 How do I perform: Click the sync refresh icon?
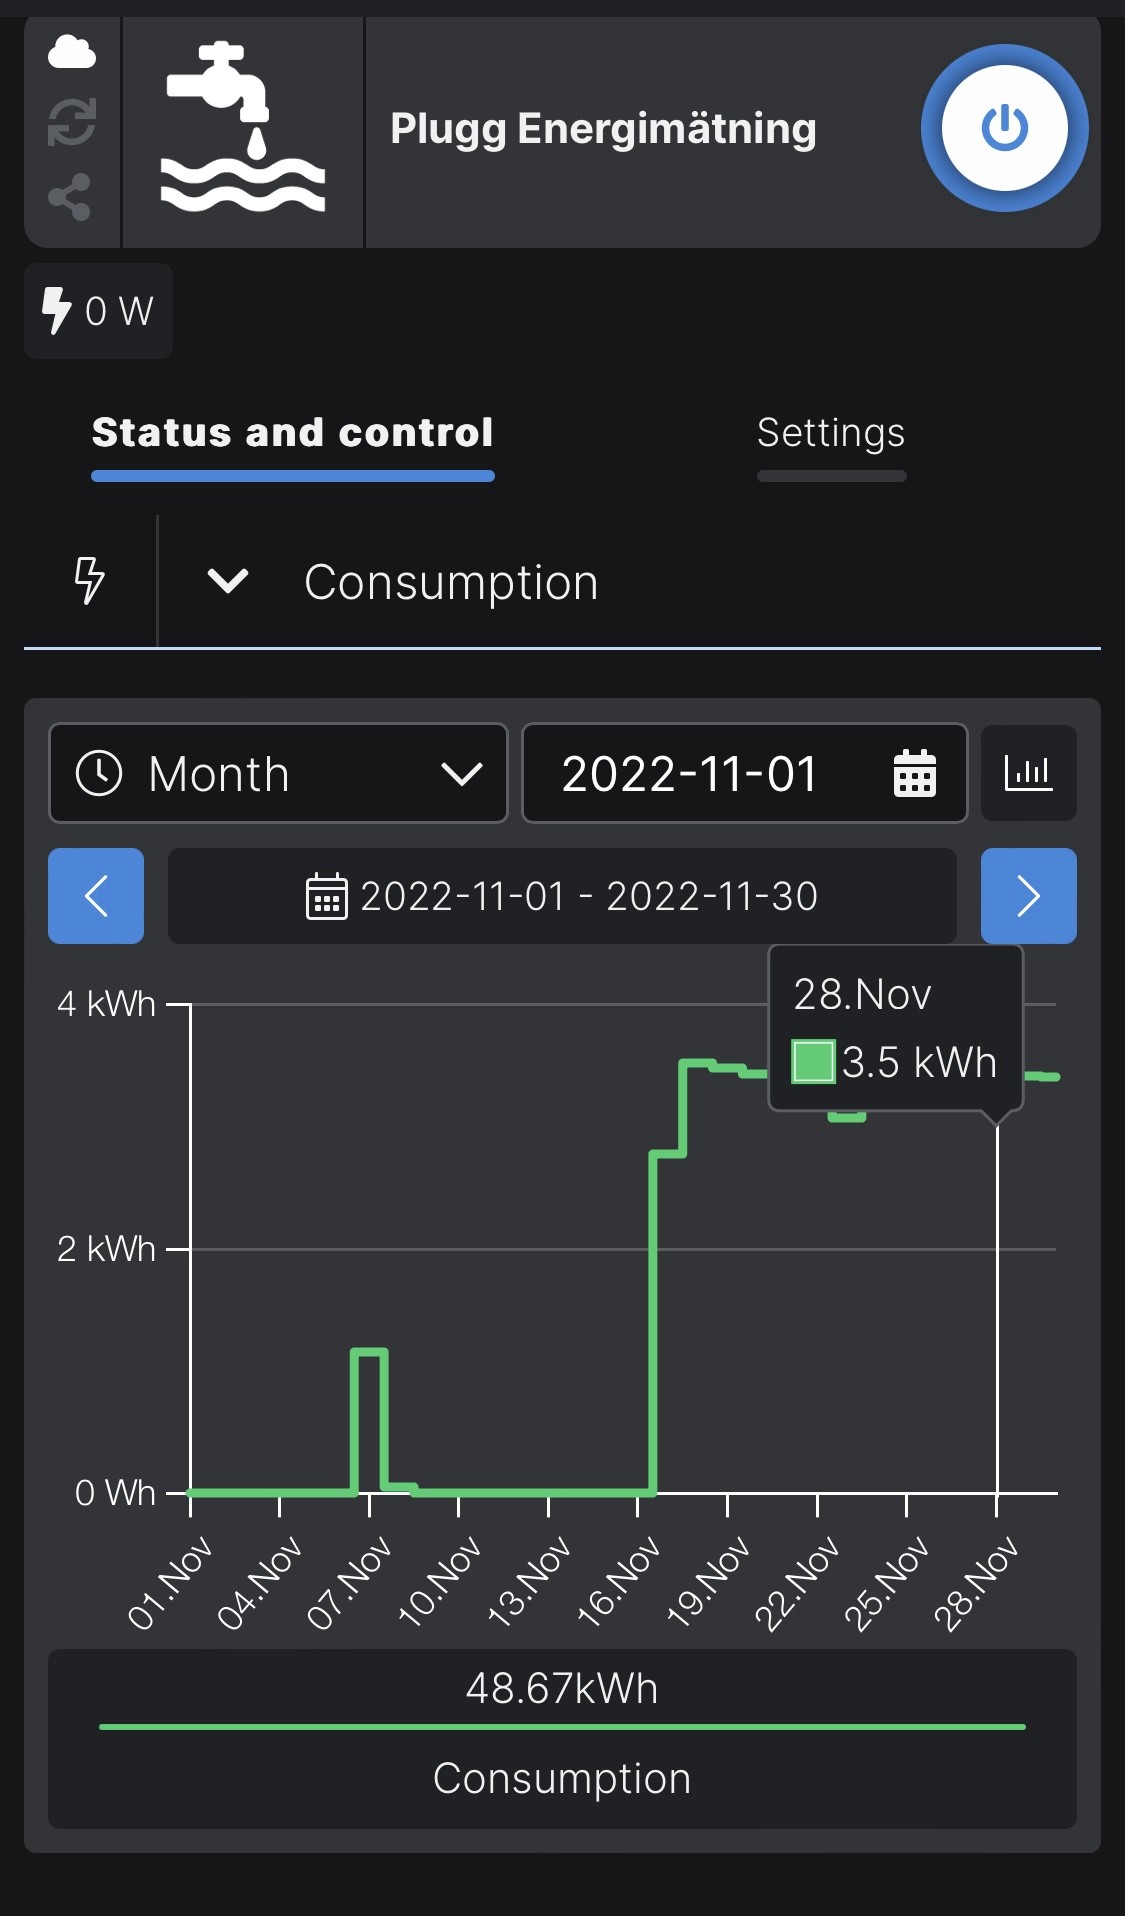pyautogui.click(x=72, y=122)
